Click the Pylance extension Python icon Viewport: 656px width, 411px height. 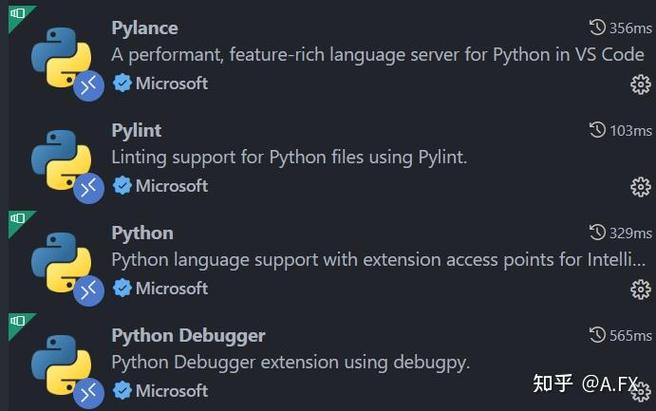point(60,56)
